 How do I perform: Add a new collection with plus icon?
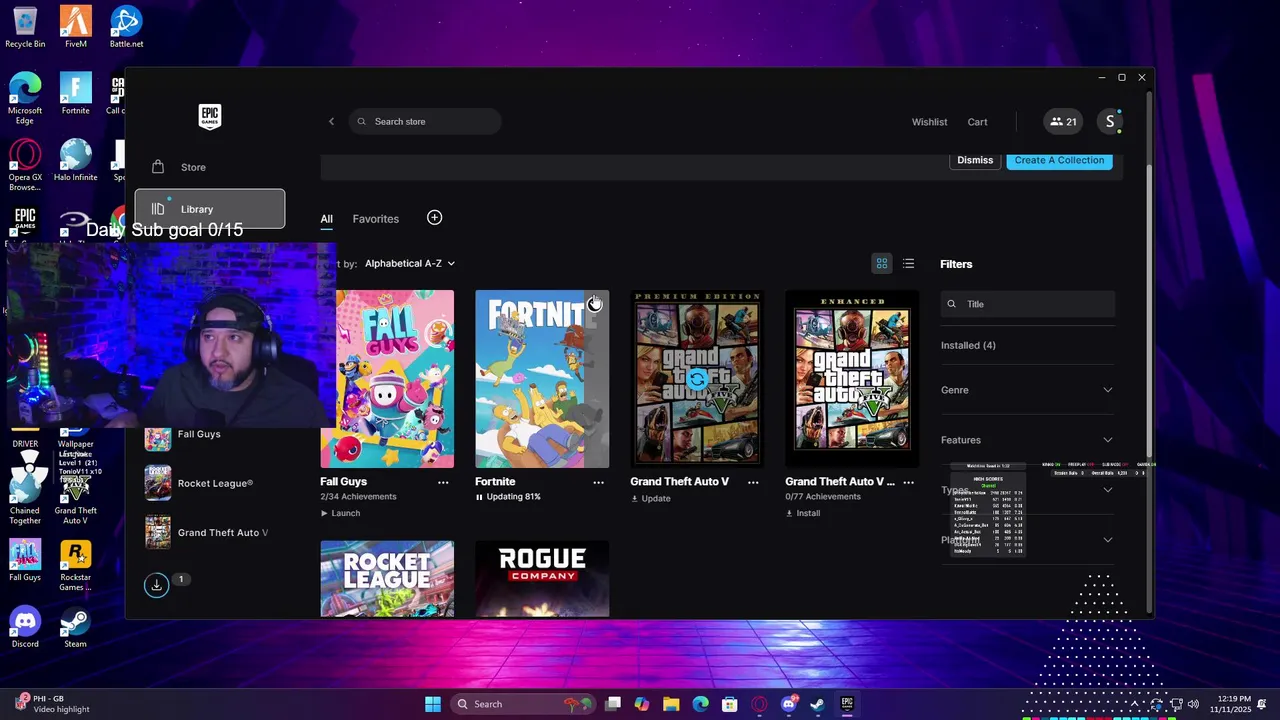tap(434, 218)
